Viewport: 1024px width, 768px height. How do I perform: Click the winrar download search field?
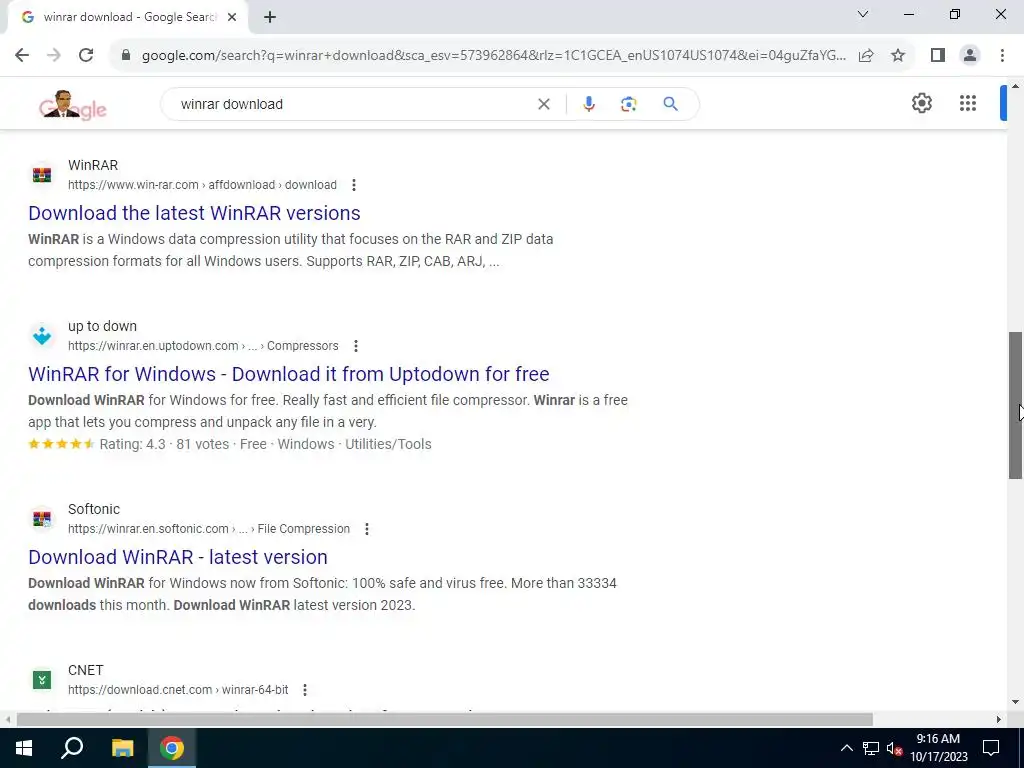tap(353, 104)
